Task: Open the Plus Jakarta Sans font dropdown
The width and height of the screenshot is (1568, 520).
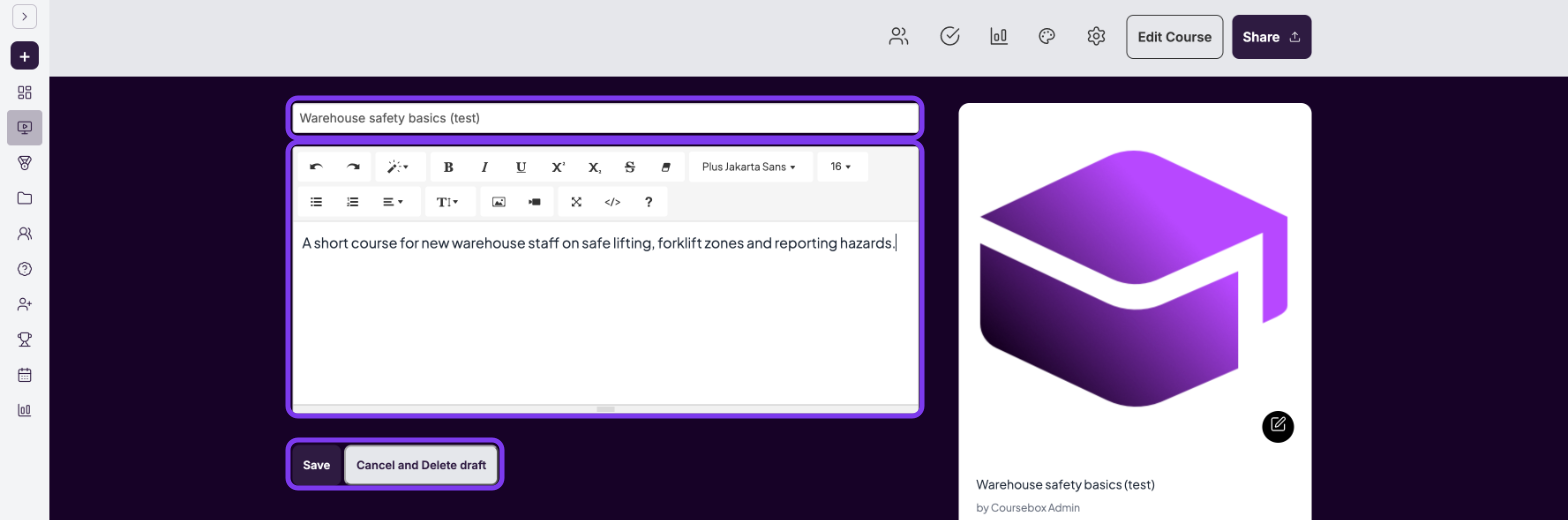Action: (750, 167)
